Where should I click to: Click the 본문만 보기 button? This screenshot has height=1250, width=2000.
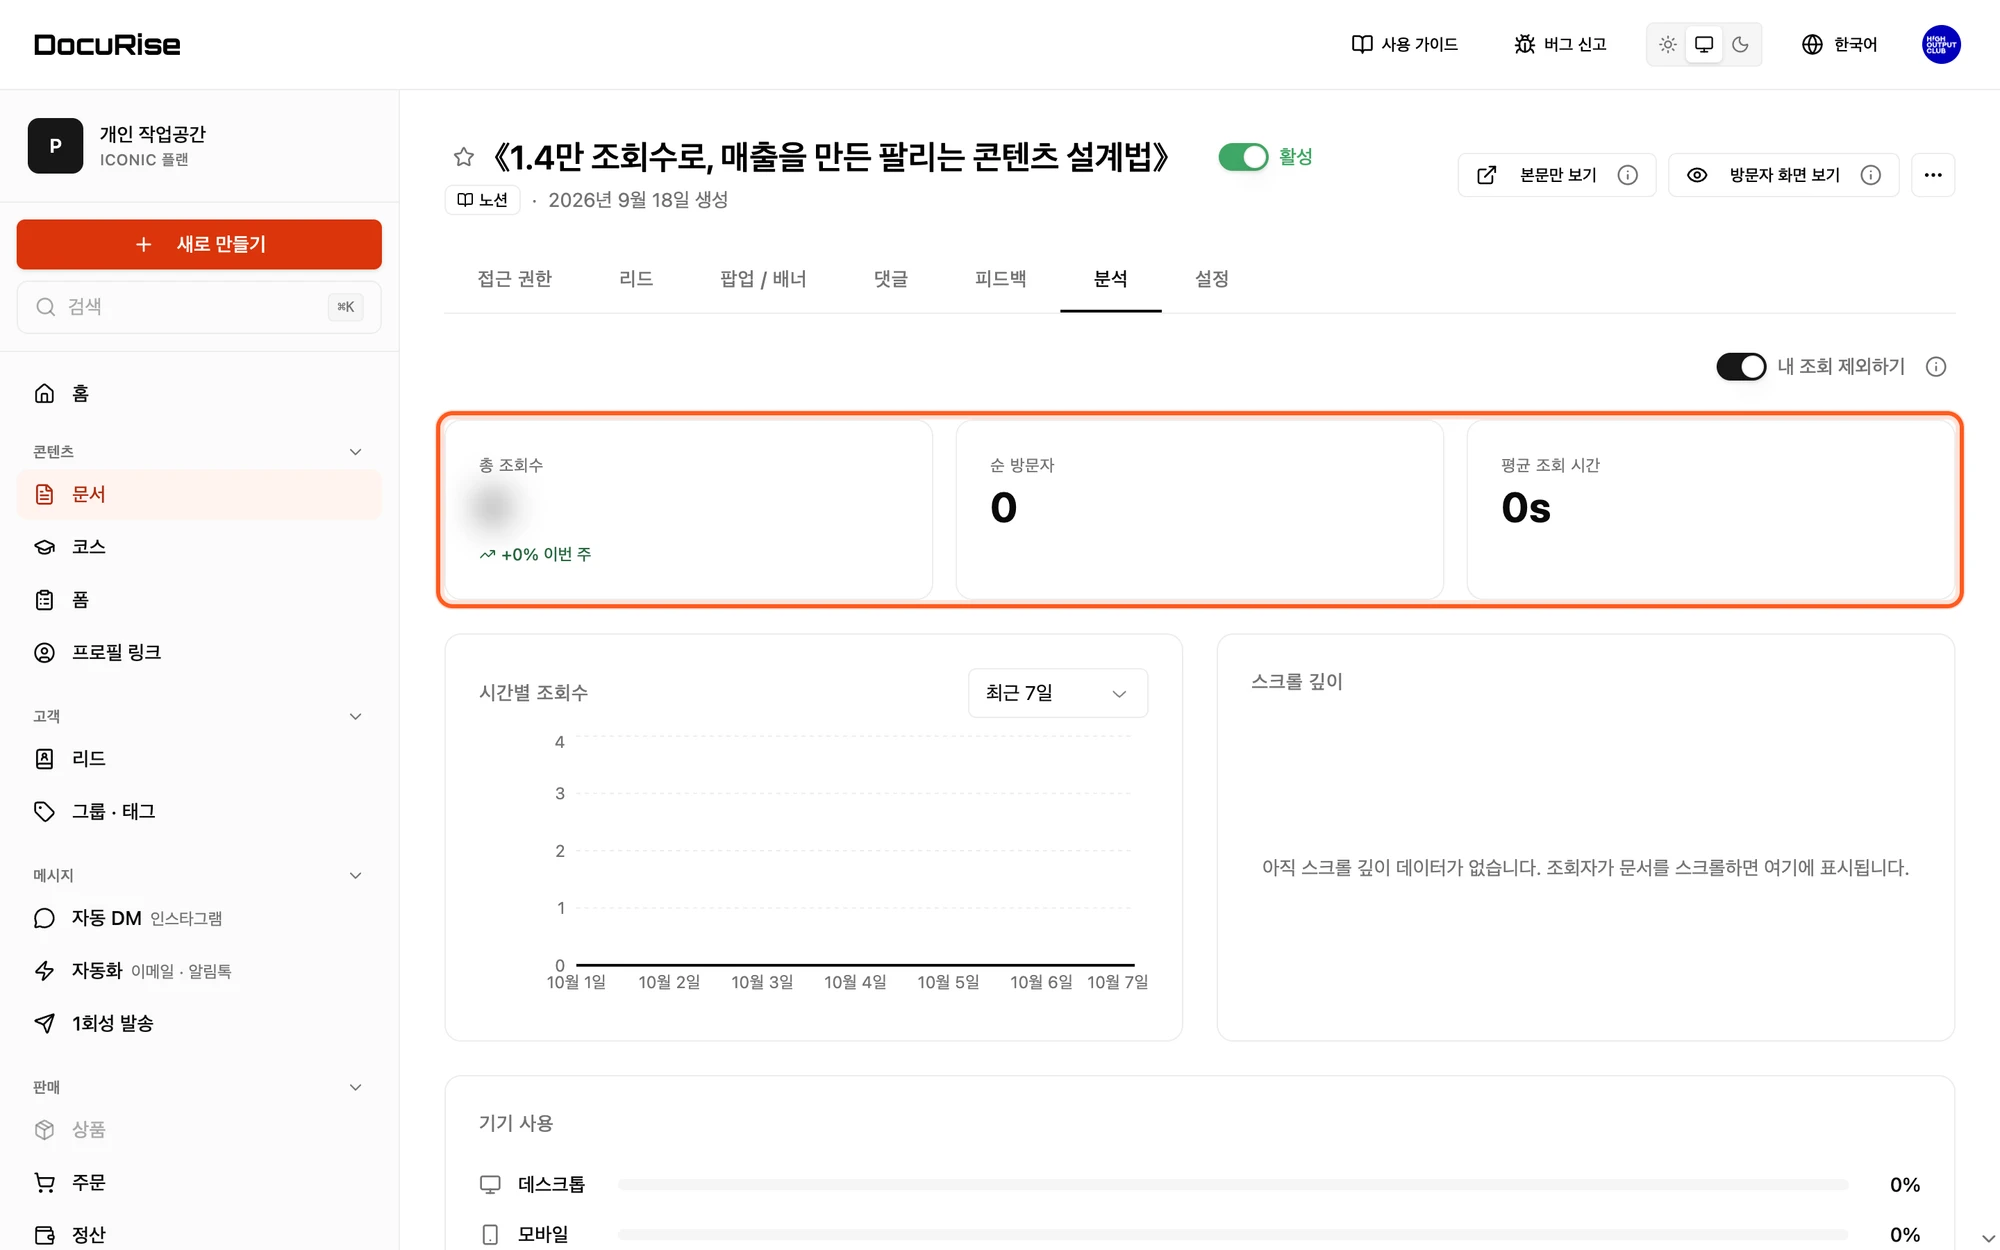(x=1556, y=175)
